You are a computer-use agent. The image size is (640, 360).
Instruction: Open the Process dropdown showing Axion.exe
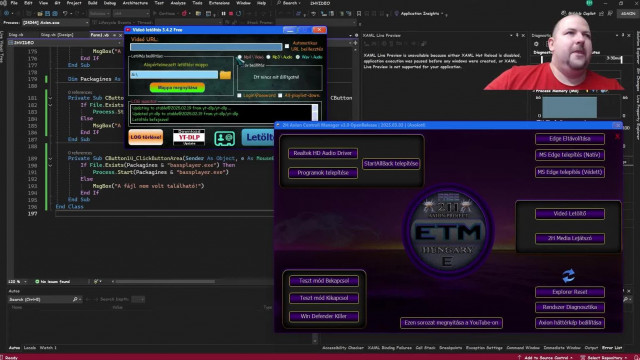click(55, 23)
